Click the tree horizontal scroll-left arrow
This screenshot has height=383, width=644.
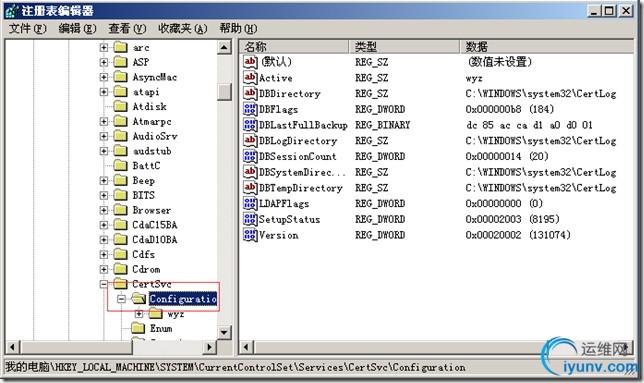tap(12, 347)
